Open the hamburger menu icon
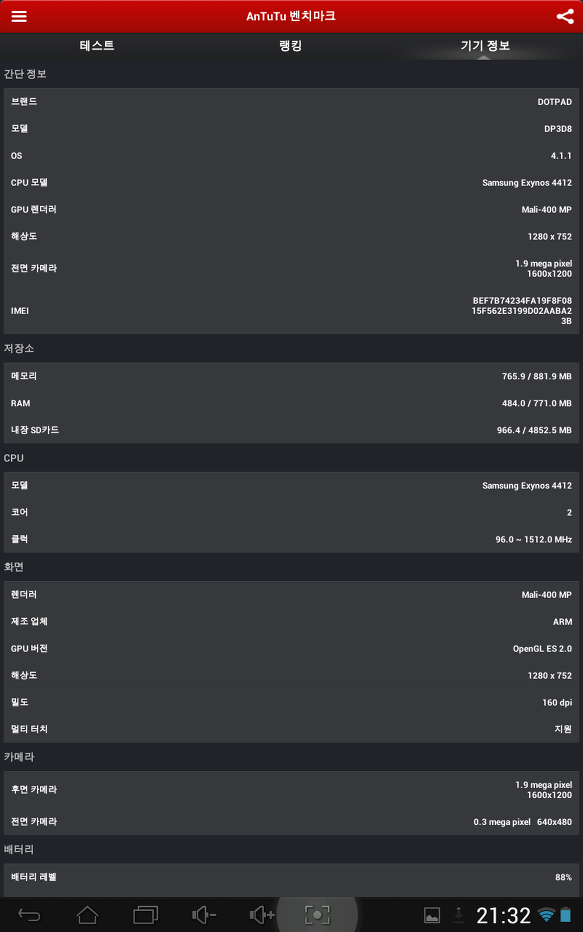This screenshot has width=583, height=932. pos(19,16)
